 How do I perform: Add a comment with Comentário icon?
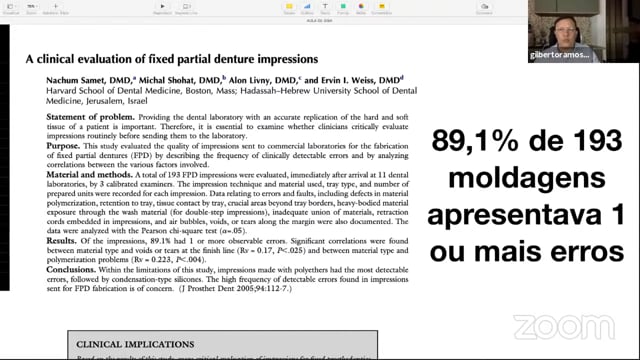tap(381, 8)
